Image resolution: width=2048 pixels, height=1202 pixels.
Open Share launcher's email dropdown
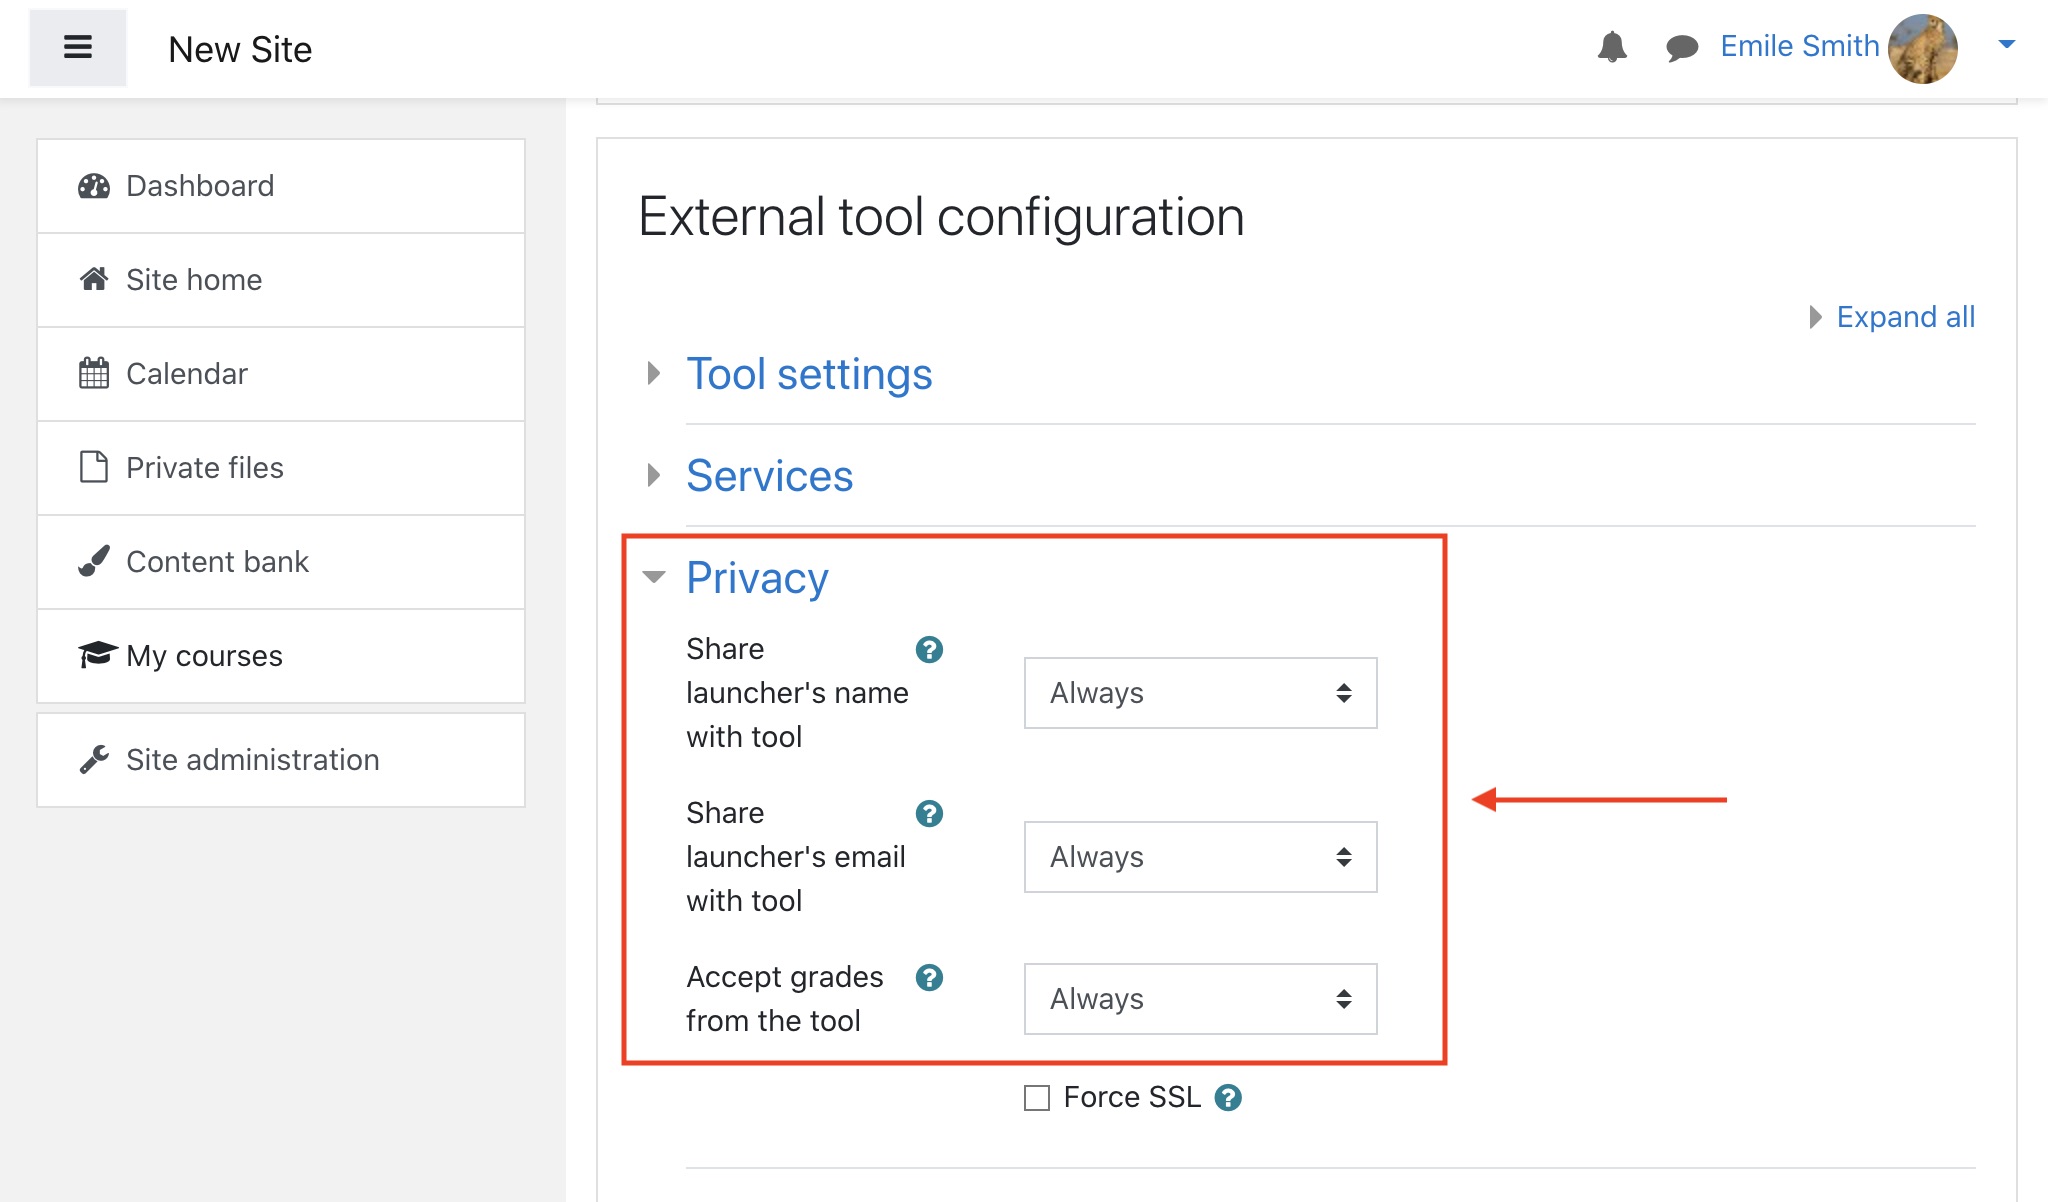tap(1200, 857)
